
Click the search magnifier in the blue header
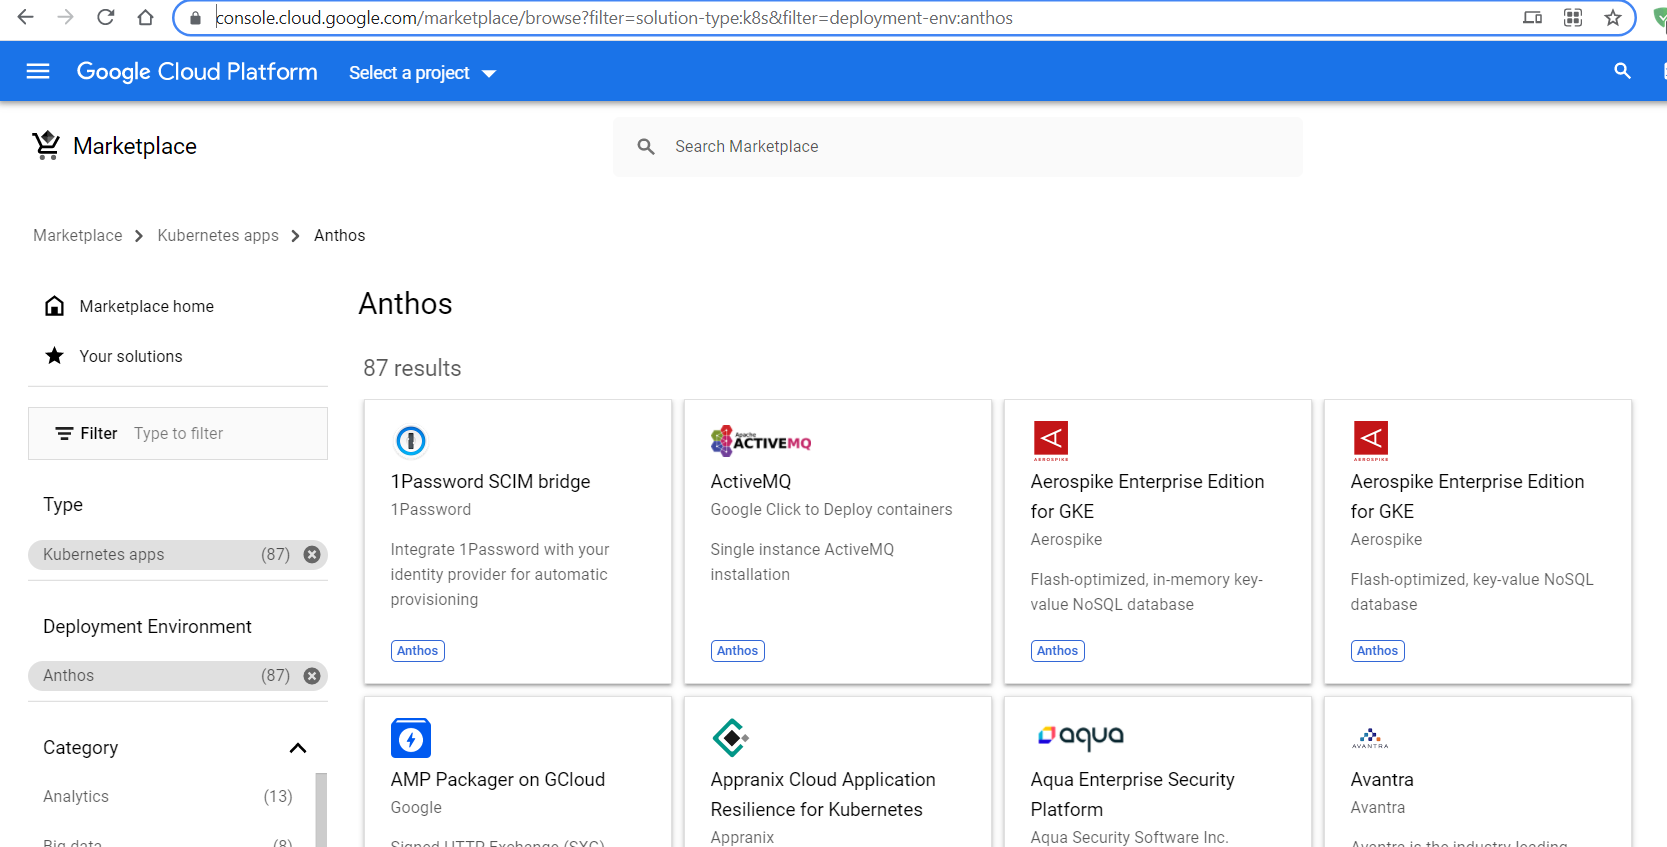pos(1622,71)
